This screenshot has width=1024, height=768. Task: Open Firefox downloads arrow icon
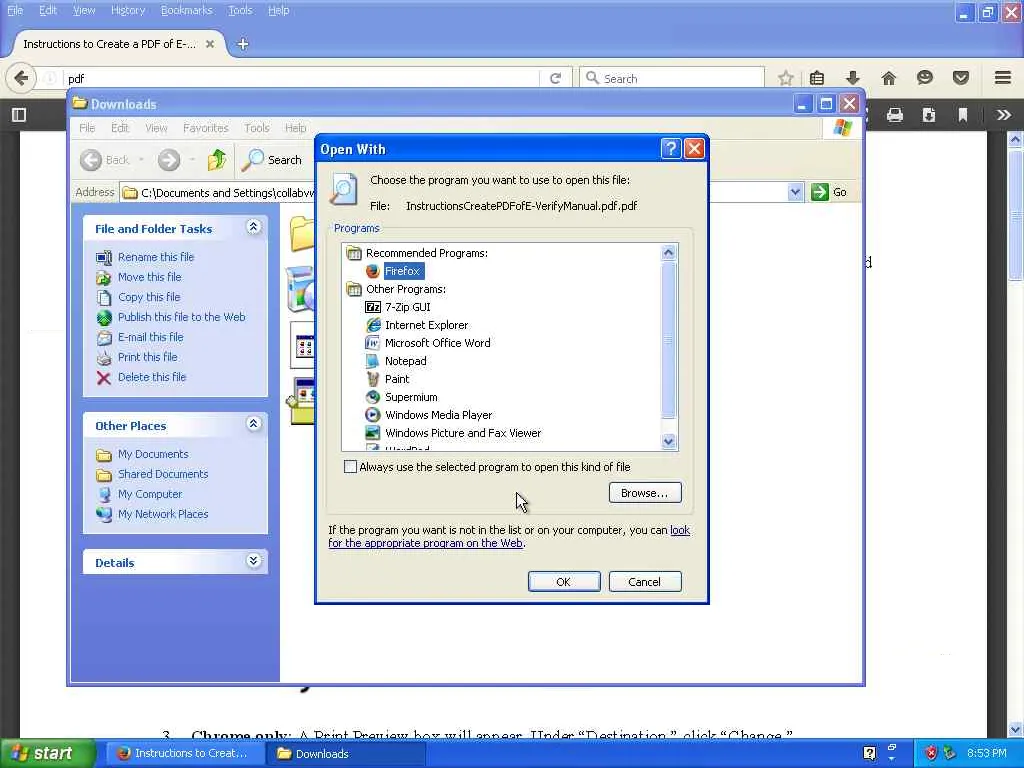853,78
